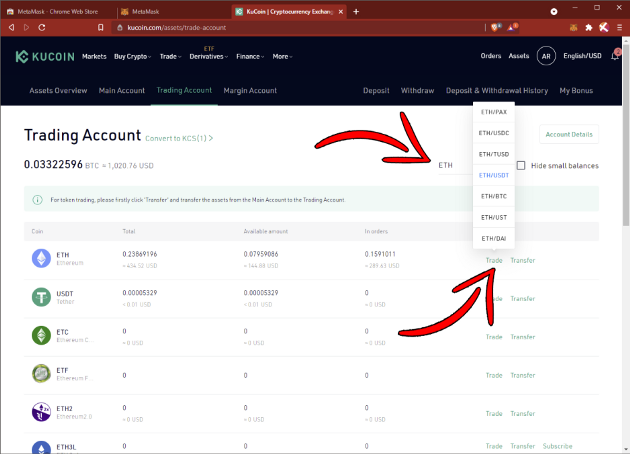Click Trade in the ETH row
Image resolution: width=630 pixels, height=454 pixels.
(494, 260)
